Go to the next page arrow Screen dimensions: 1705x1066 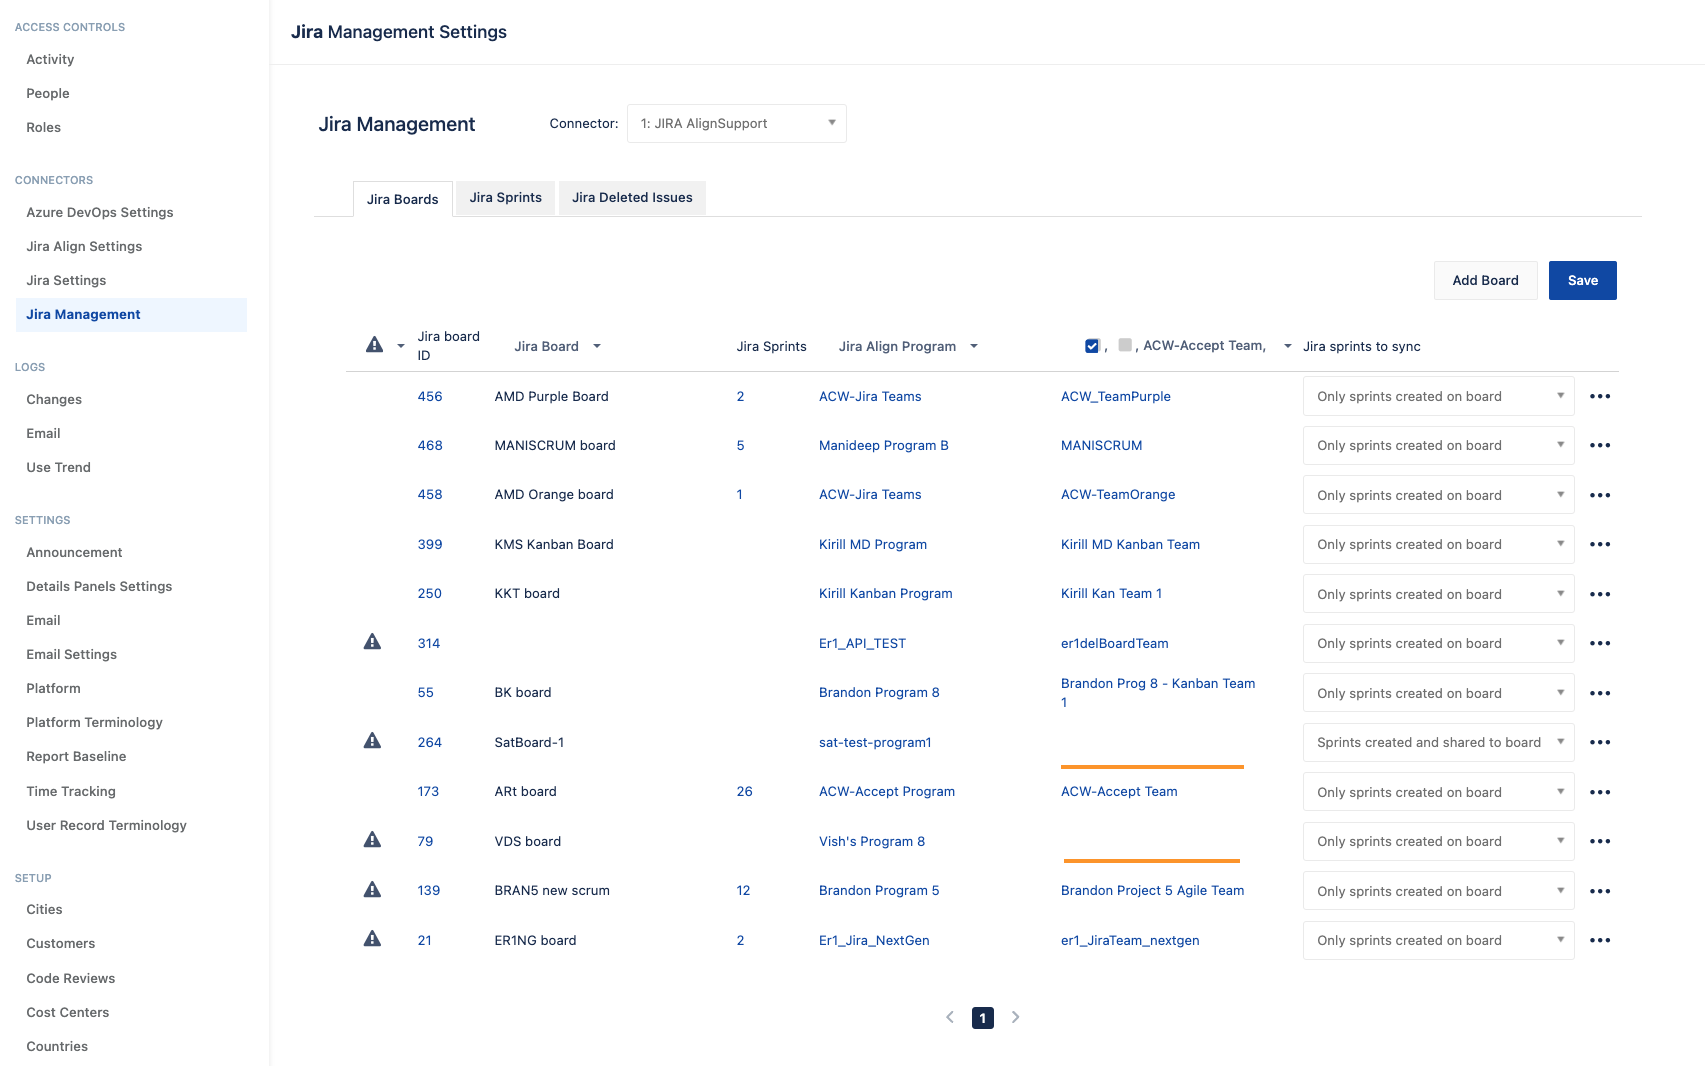coord(1016,1017)
